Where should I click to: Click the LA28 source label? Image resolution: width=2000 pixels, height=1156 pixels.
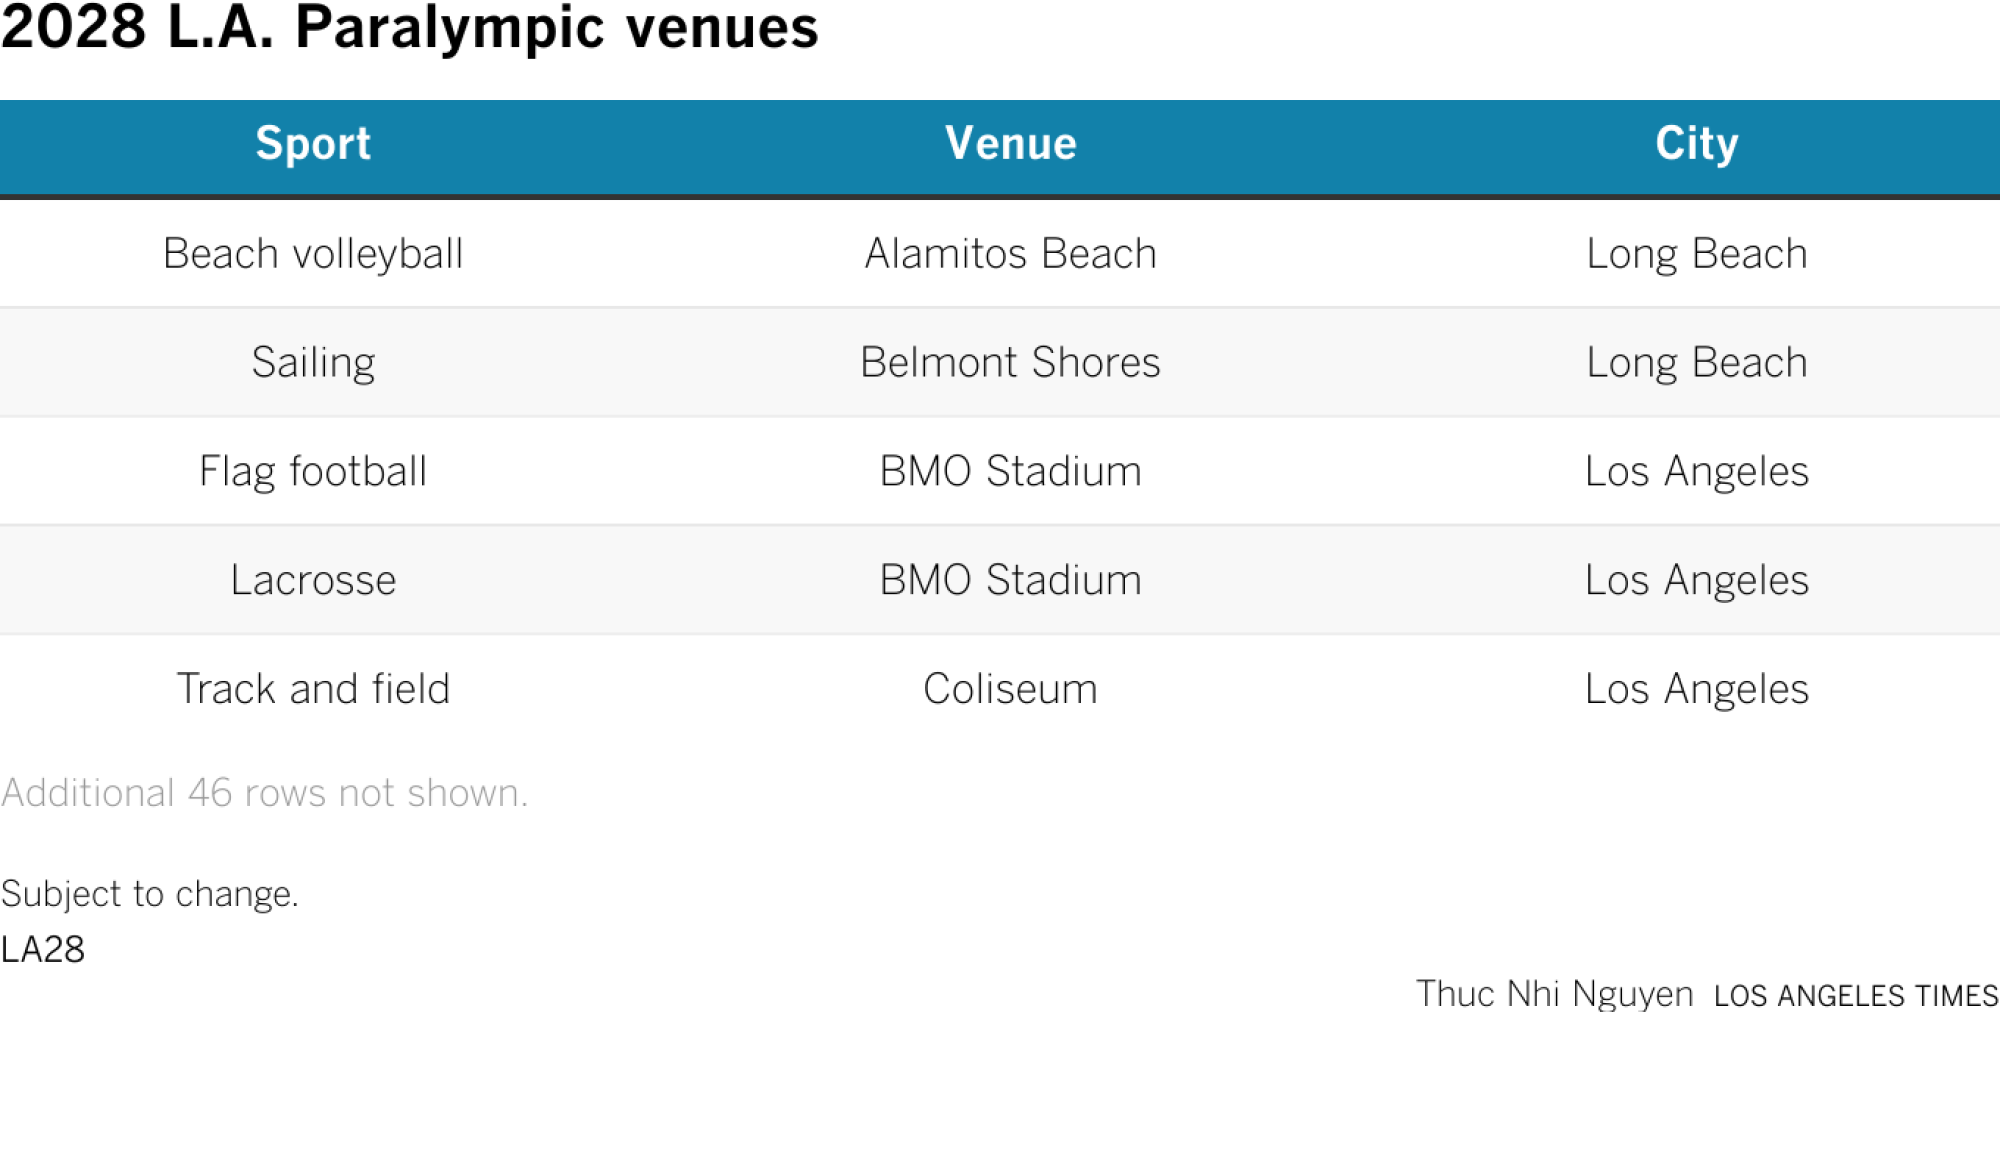[43, 949]
